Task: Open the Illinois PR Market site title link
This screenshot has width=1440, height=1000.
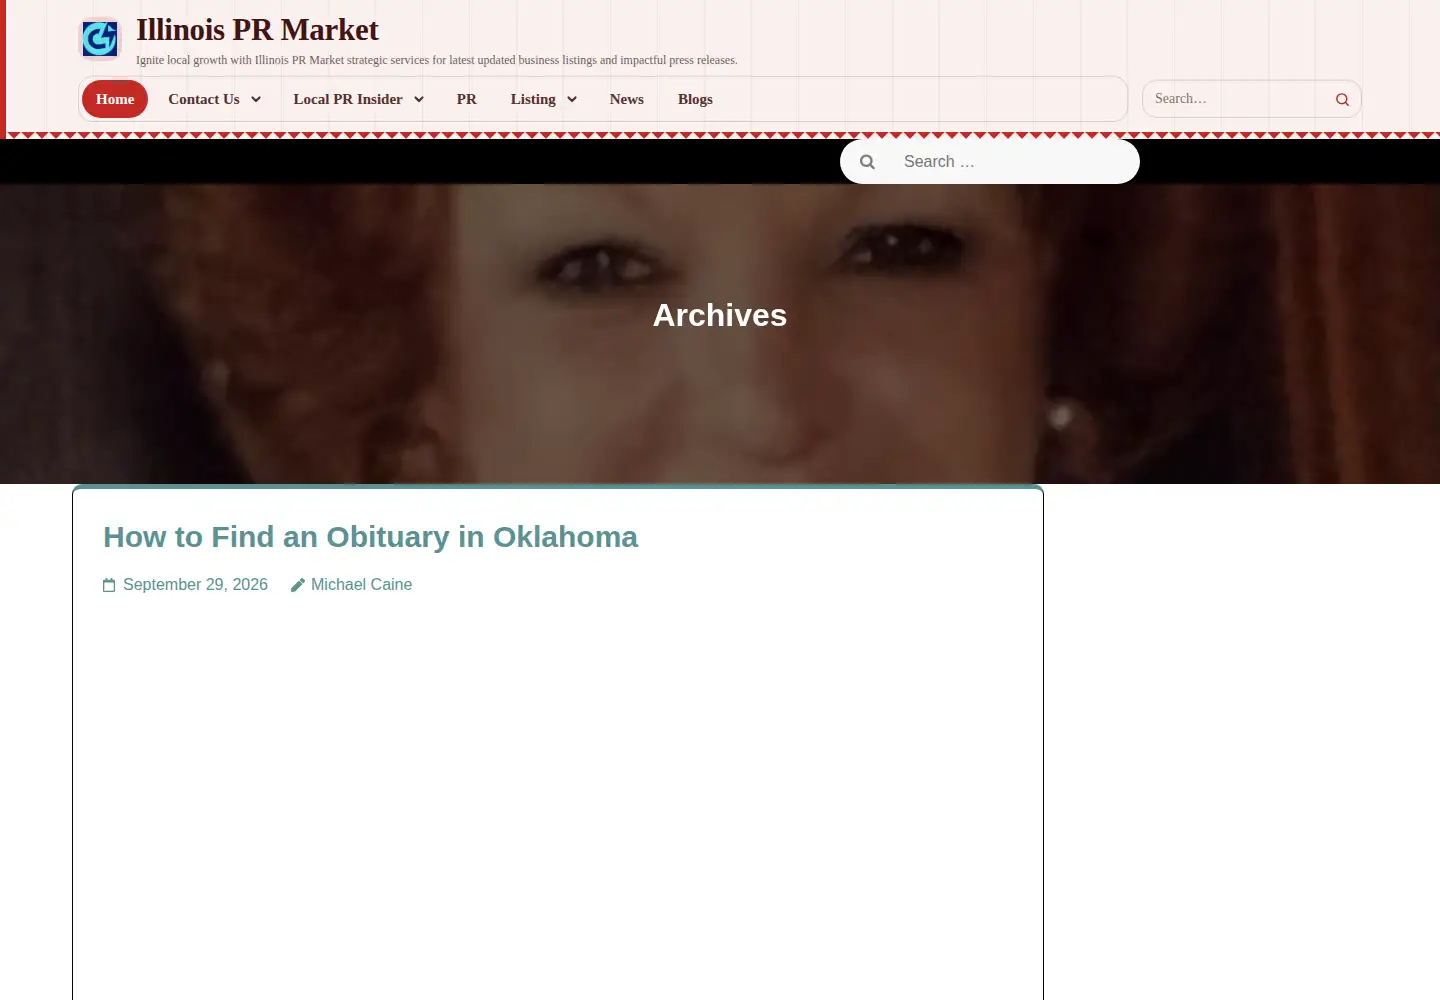Action: tap(257, 30)
